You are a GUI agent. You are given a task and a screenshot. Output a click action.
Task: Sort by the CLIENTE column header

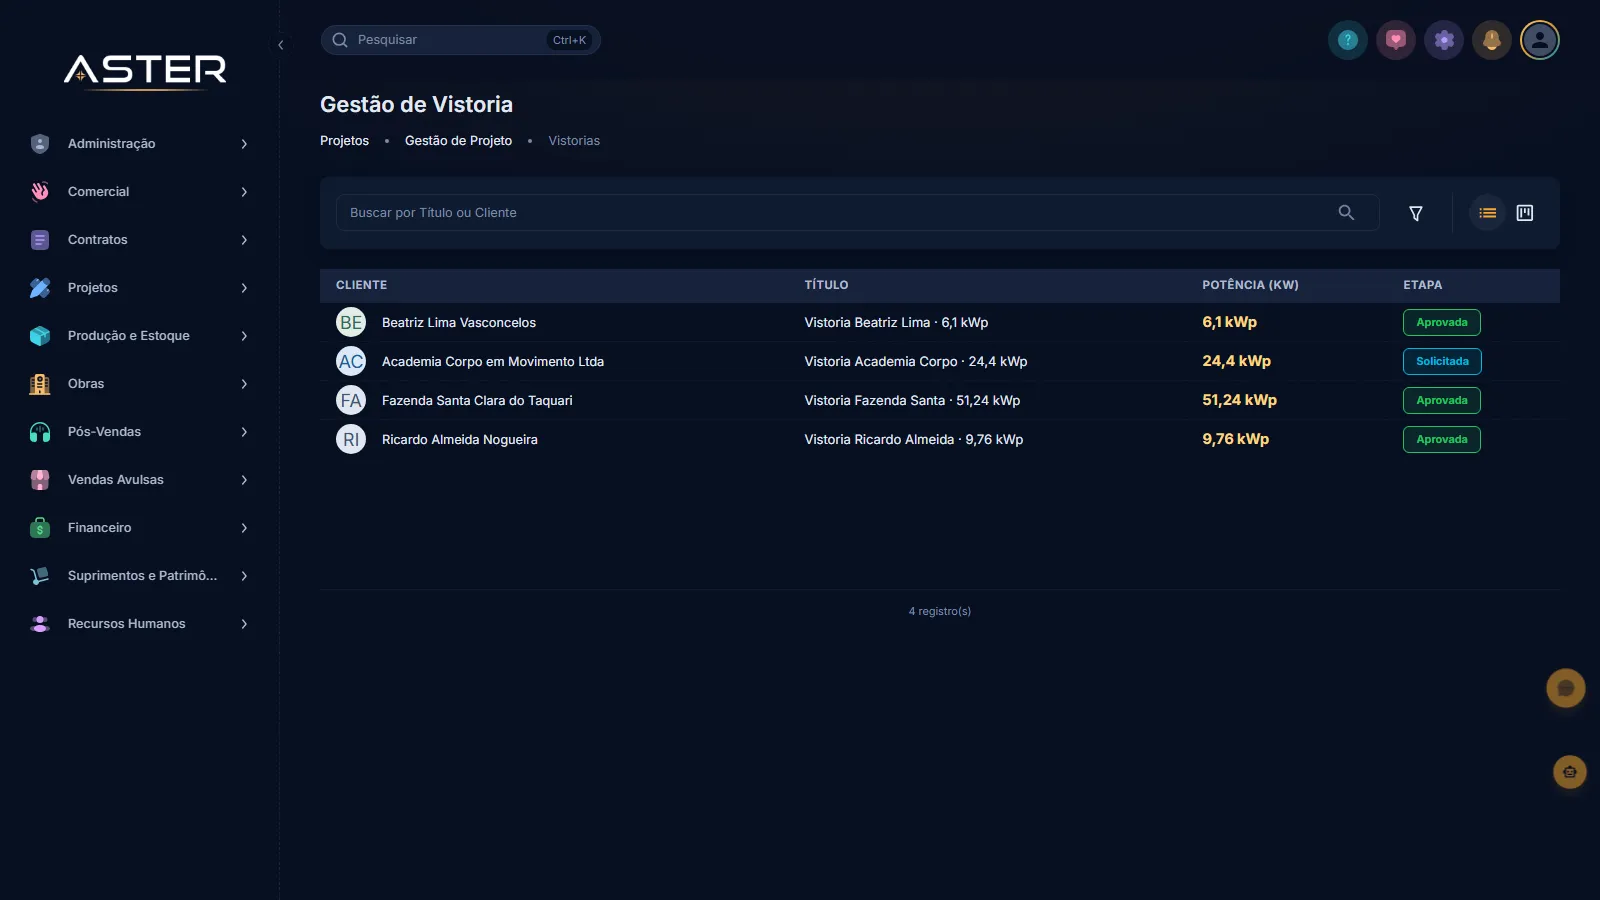(x=361, y=285)
